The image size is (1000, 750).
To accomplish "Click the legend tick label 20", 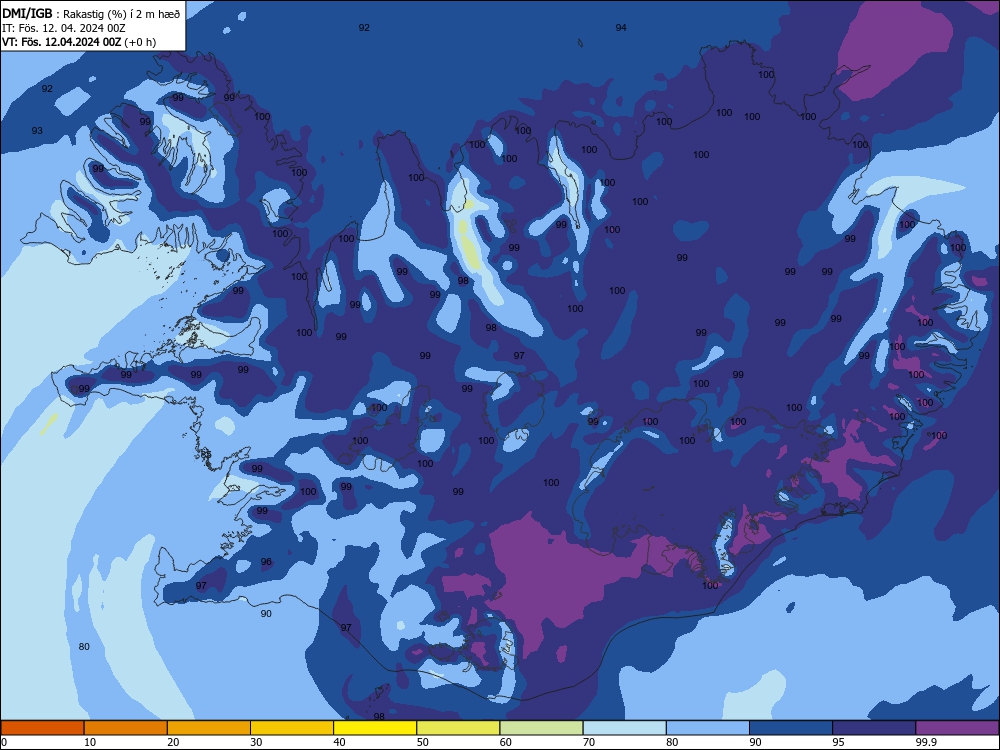I will click(x=173, y=742).
